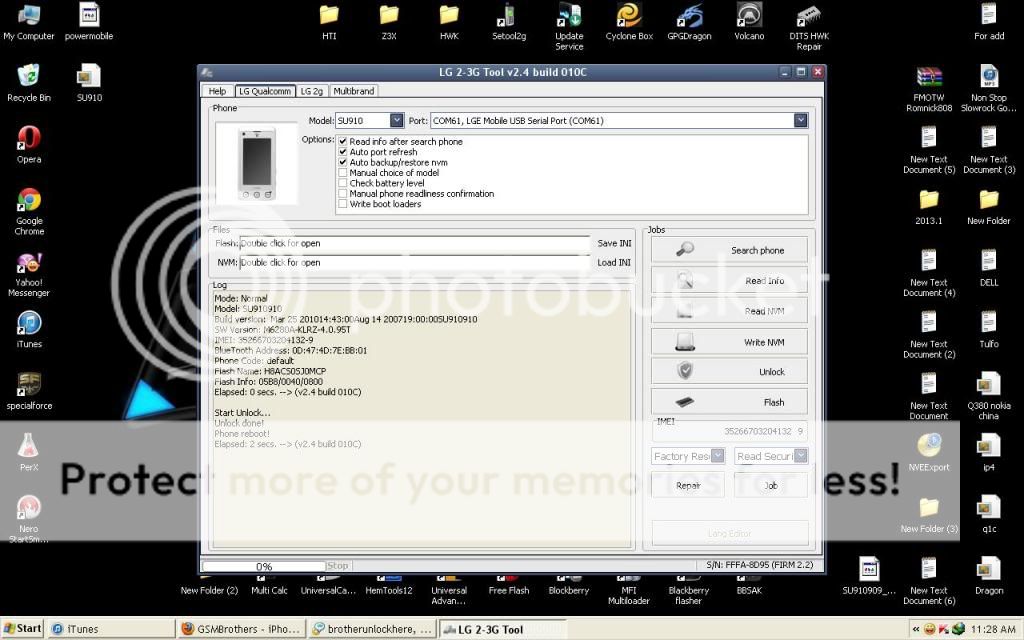
Task: Click the Flash file path field
Action: [415, 244]
